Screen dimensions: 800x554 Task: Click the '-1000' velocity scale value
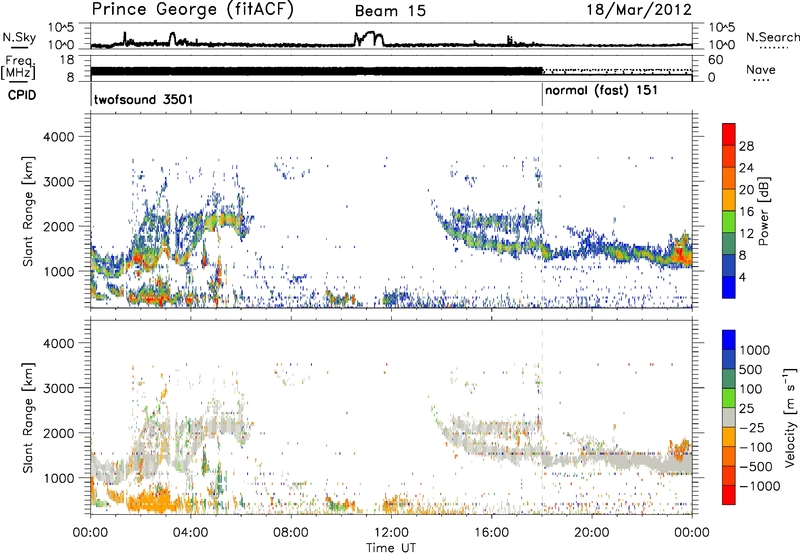pyautogui.click(x=759, y=486)
